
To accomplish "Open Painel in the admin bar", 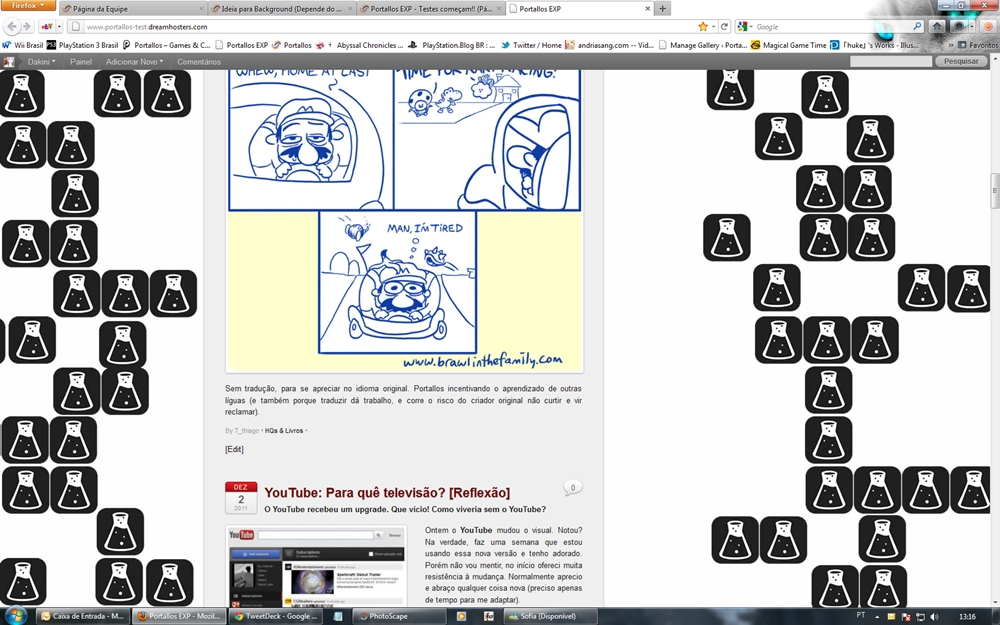I will [x=80, y=62].
